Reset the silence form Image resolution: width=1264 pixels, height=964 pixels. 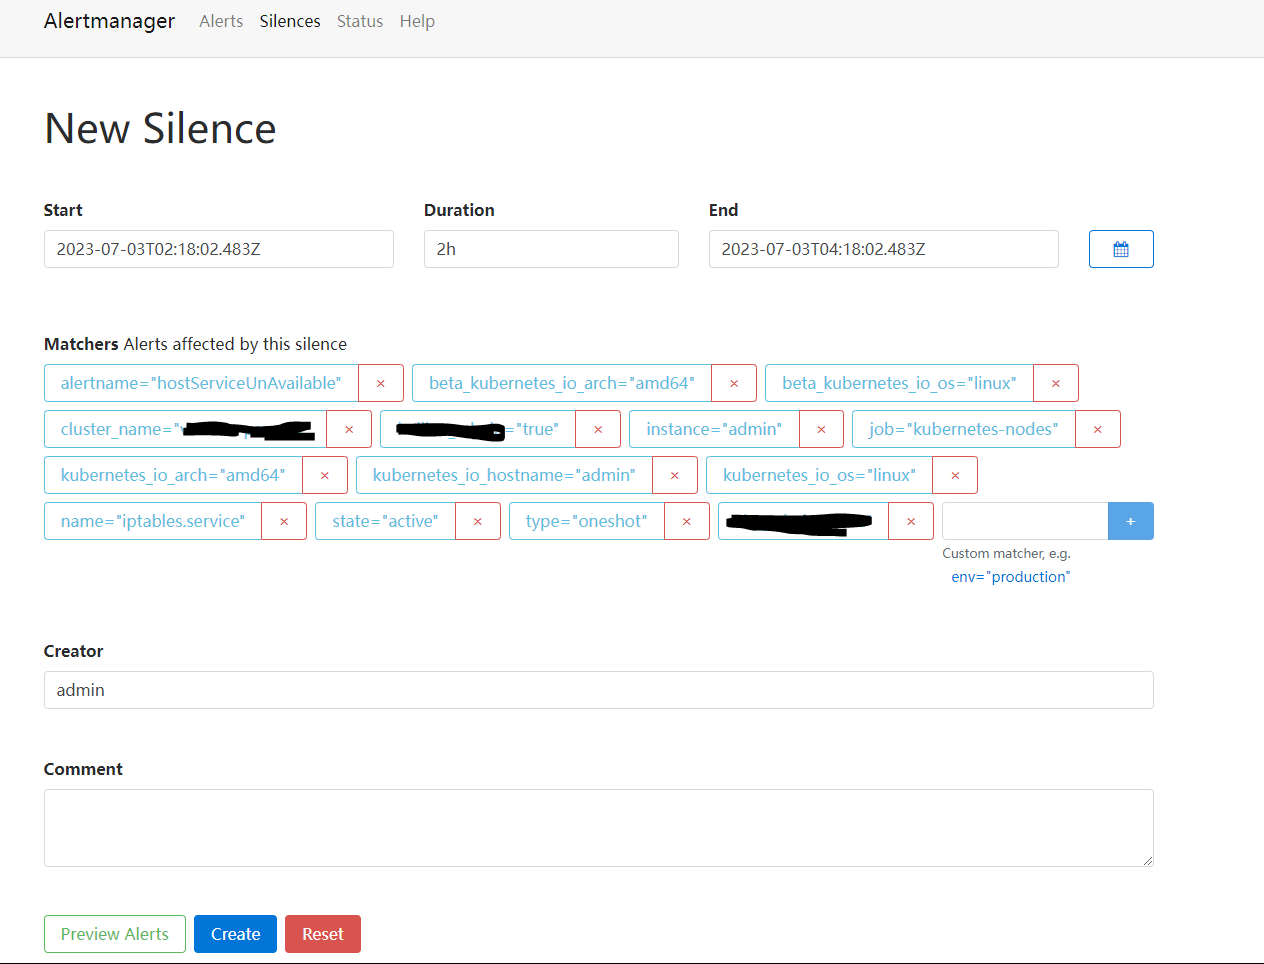[322, 934]
